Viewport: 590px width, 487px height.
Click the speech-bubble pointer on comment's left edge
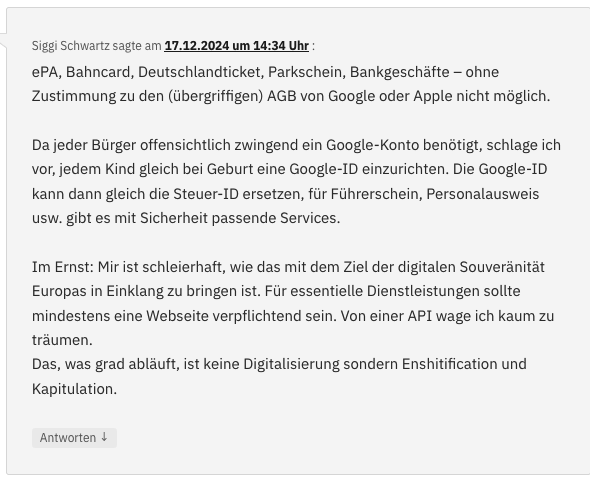pos(3,40)
